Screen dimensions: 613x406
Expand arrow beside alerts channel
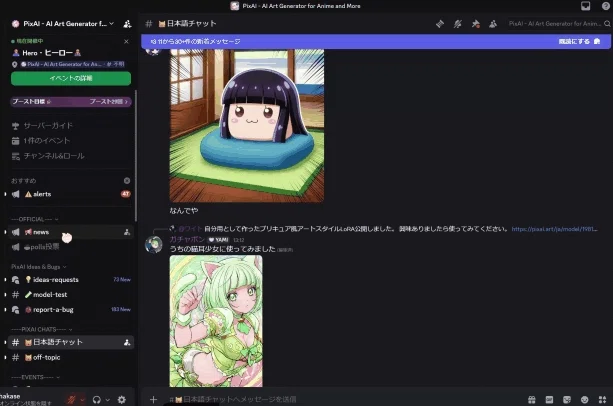(x=5, y=194)
